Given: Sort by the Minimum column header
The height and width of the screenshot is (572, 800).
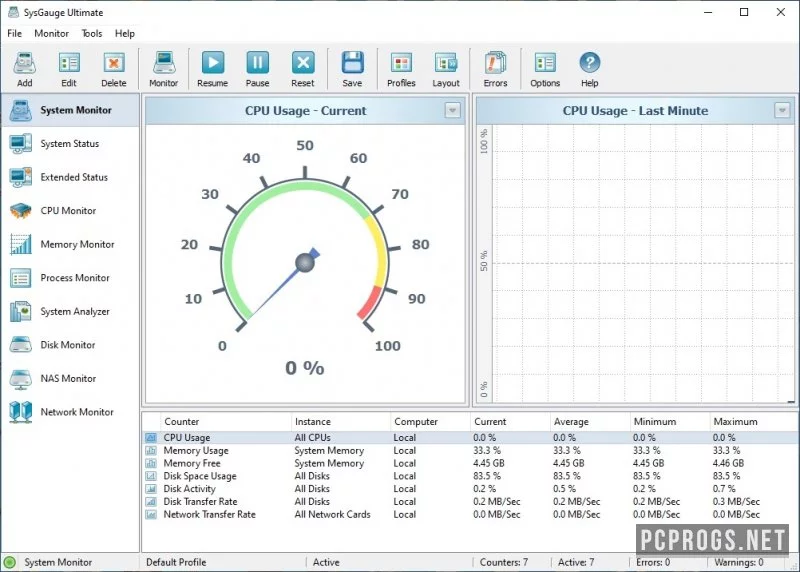Looking at the screenshot, I should (670, 421).
